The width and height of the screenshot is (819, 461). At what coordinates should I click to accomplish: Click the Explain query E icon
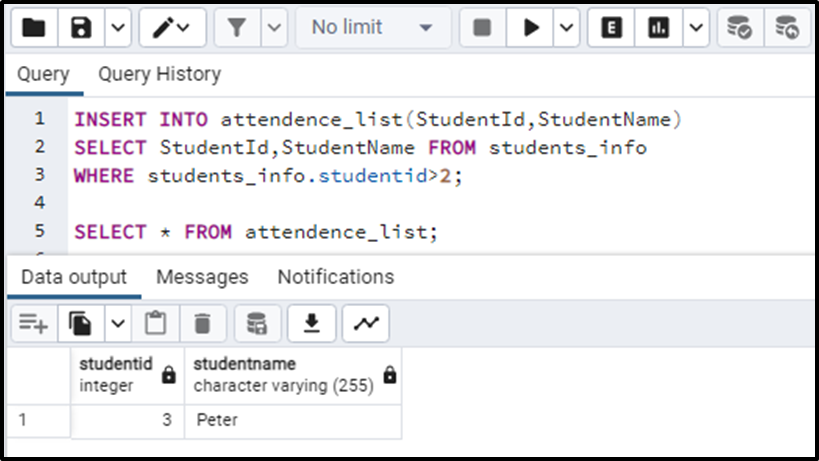point(610,29)
